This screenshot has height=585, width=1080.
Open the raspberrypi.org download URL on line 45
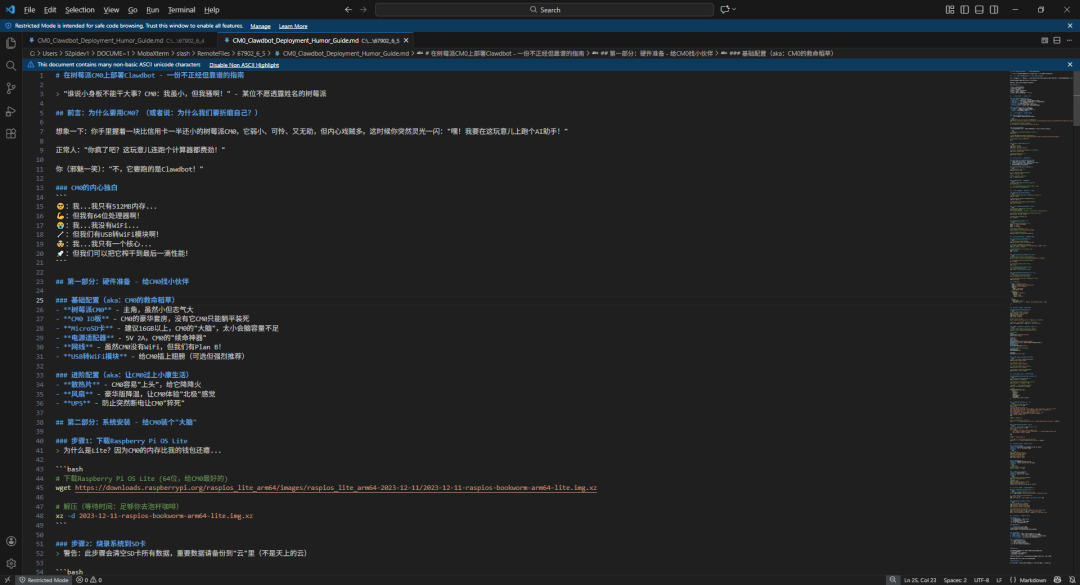(x=335, y=488)
